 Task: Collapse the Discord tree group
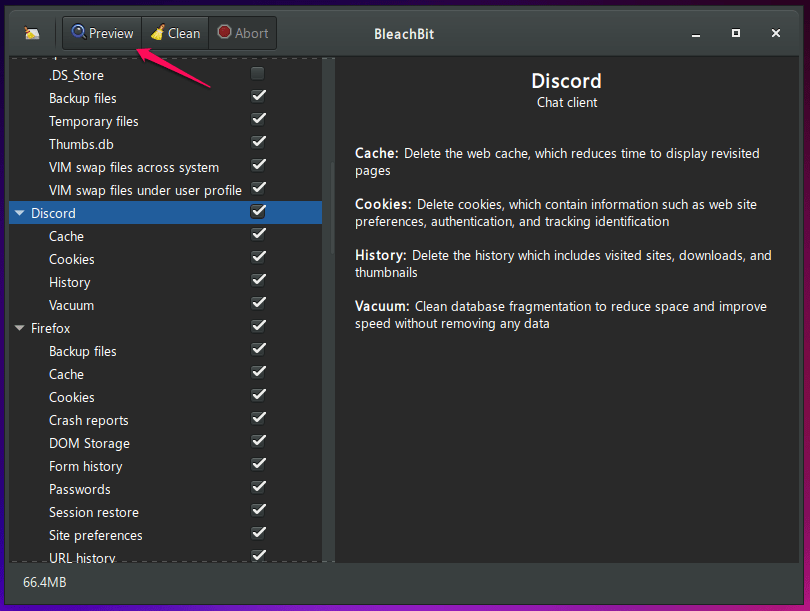[x=20, y=213]
